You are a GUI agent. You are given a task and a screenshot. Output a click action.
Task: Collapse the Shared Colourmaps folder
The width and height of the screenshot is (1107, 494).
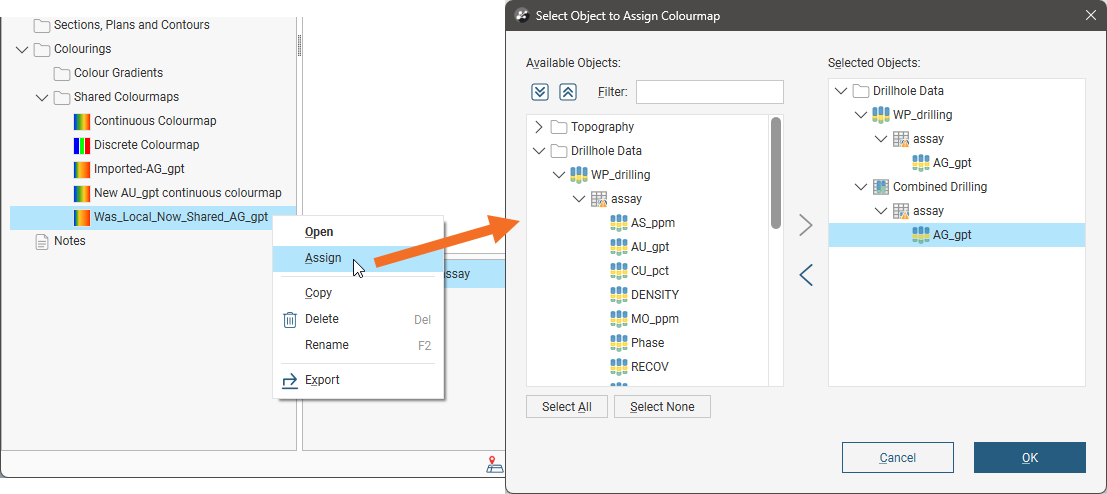pos(42,97)
